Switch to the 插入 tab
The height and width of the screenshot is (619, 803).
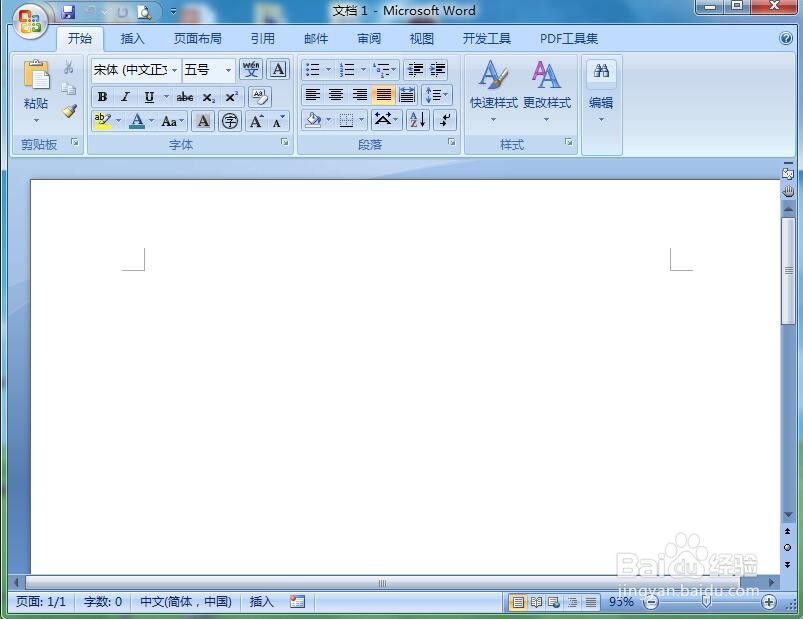tap(132, 39)
